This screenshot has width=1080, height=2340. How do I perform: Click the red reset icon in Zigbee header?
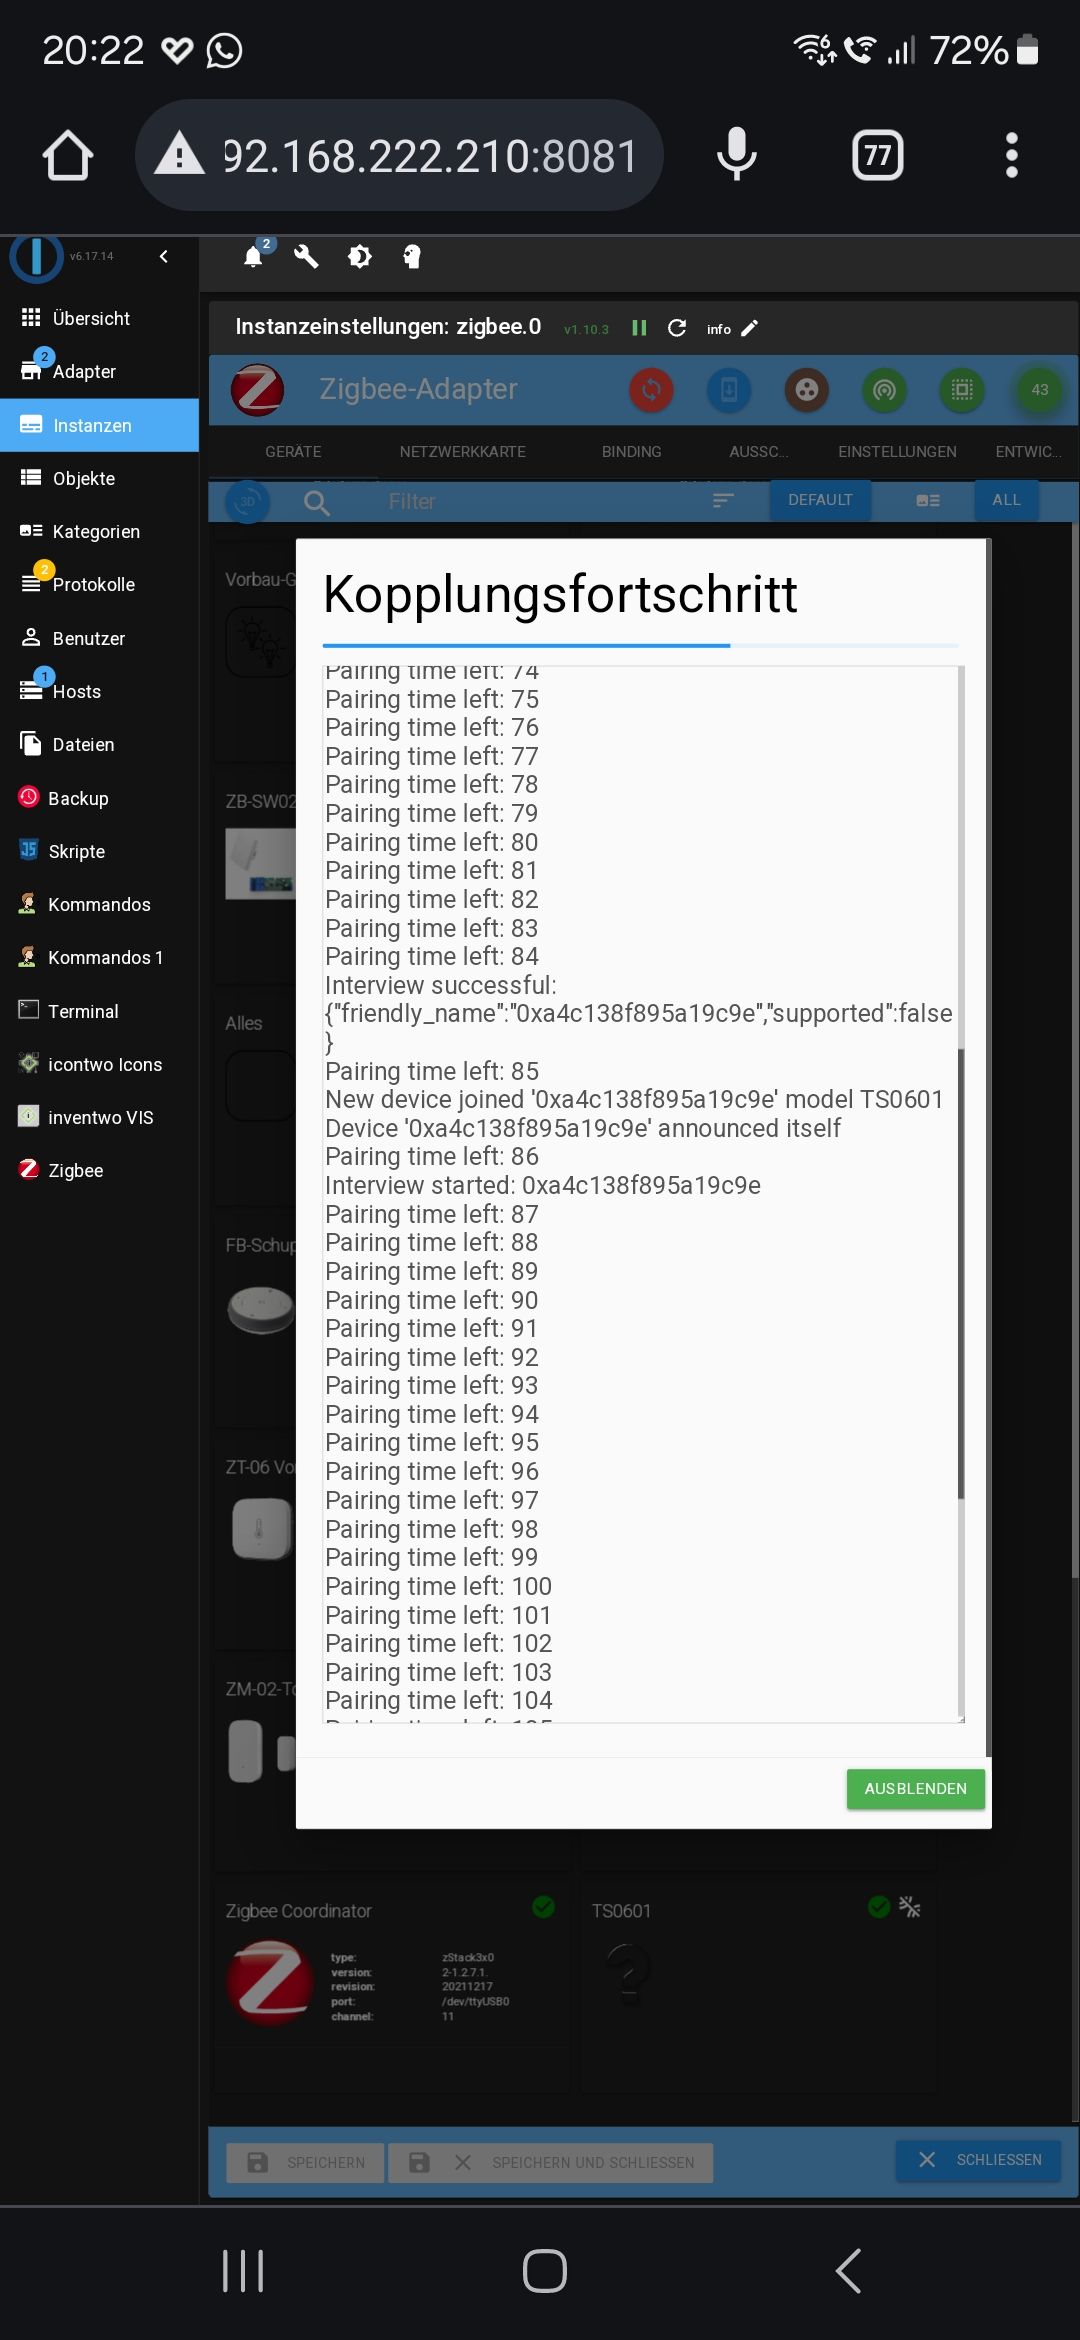(x=651, y=390)
